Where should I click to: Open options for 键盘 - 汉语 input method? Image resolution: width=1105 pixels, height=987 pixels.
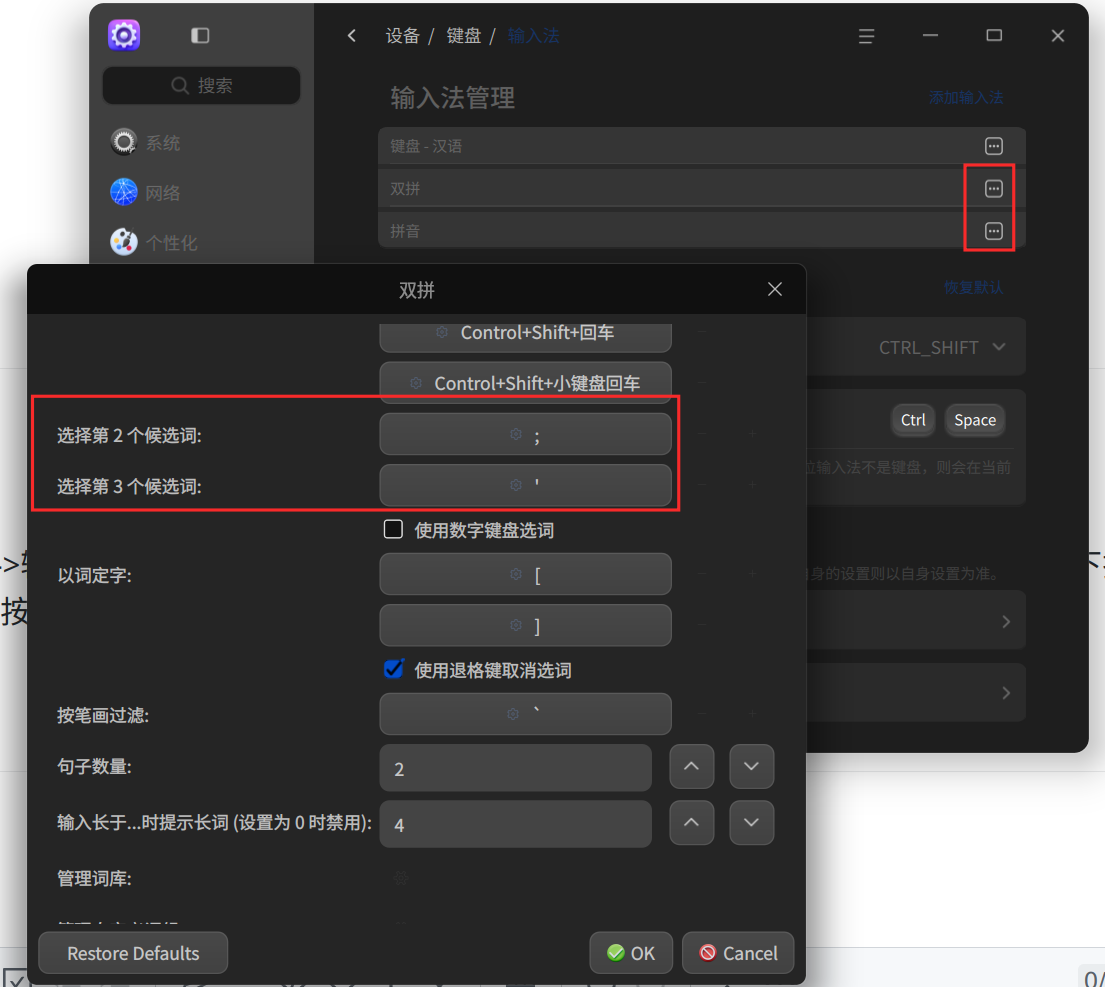pyautogui.click(x=993, y=146)
